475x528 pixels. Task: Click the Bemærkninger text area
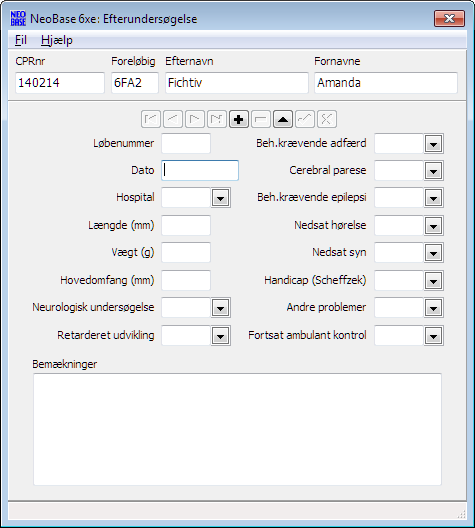click(237, 429)
